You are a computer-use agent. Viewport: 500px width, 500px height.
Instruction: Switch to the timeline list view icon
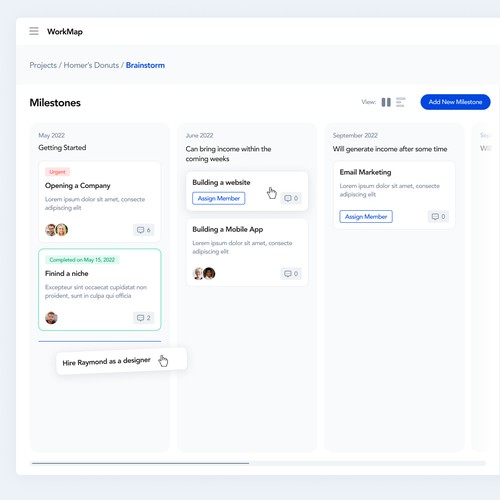pos(400,102)
